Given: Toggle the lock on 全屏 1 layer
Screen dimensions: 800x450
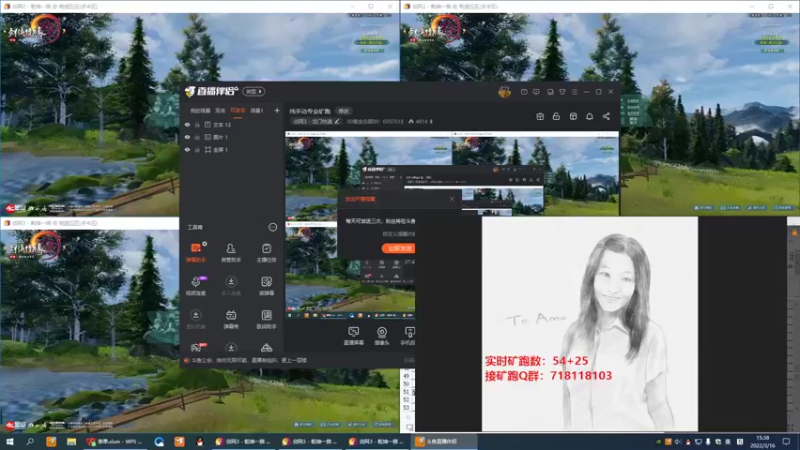Looking at the screenshot, I should pyautogui.click(x=197, y=149).
